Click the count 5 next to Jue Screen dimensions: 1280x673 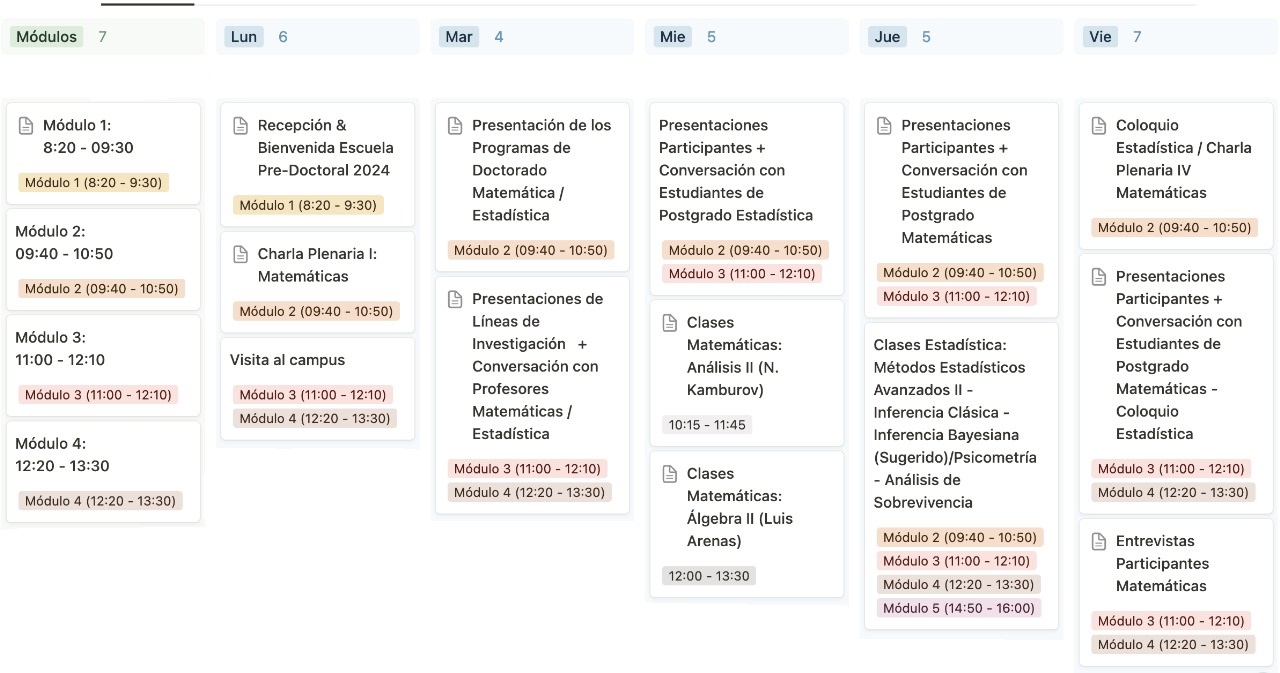tap(926, 37)
